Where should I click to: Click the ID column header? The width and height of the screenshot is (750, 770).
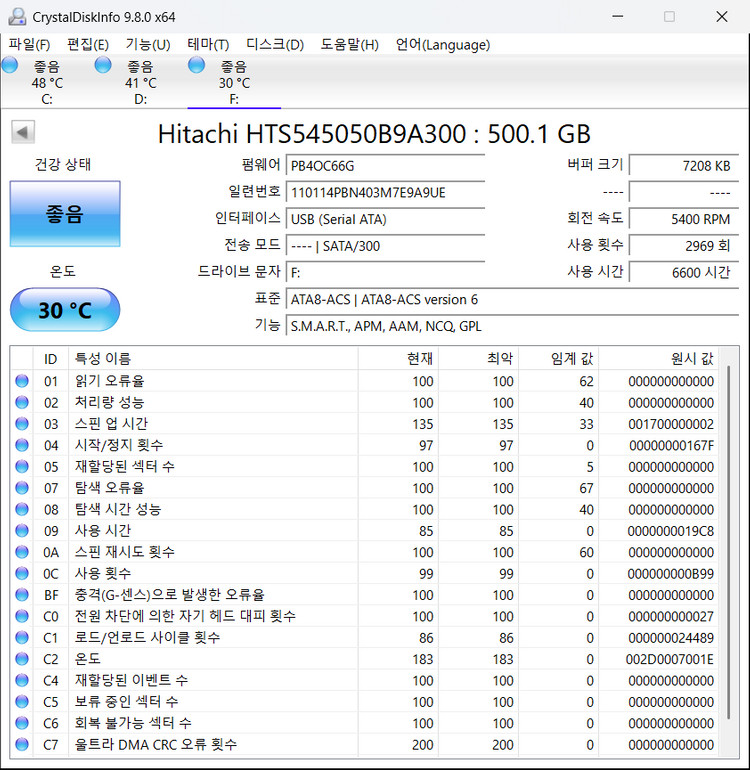(x=51, y=358)
